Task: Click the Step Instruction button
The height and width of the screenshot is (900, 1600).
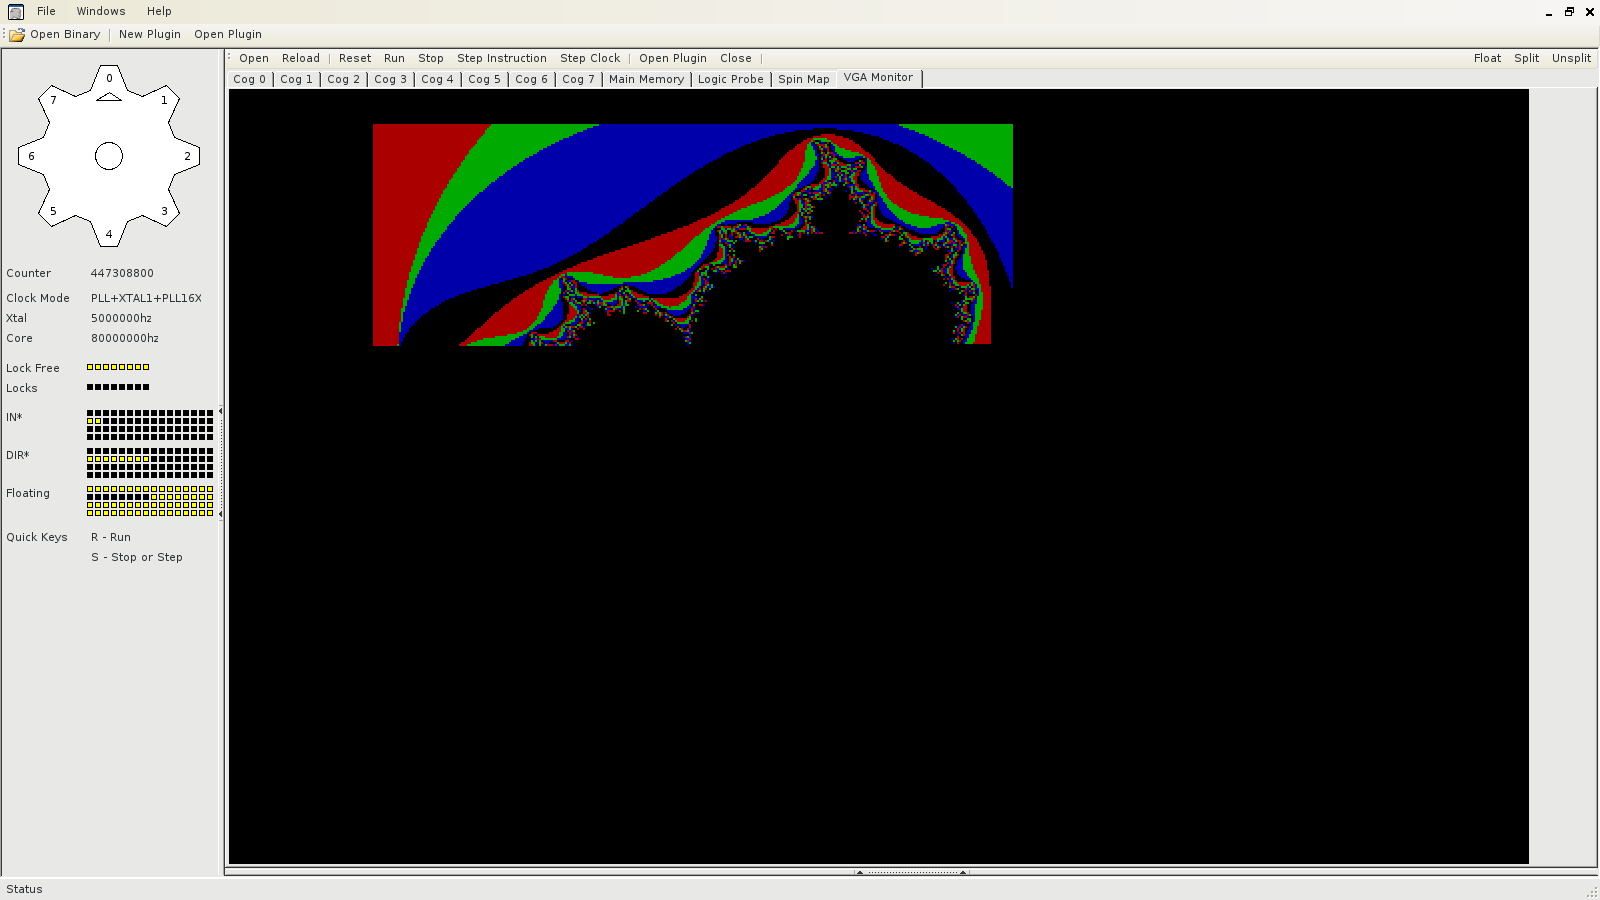Action: (501, 58)
